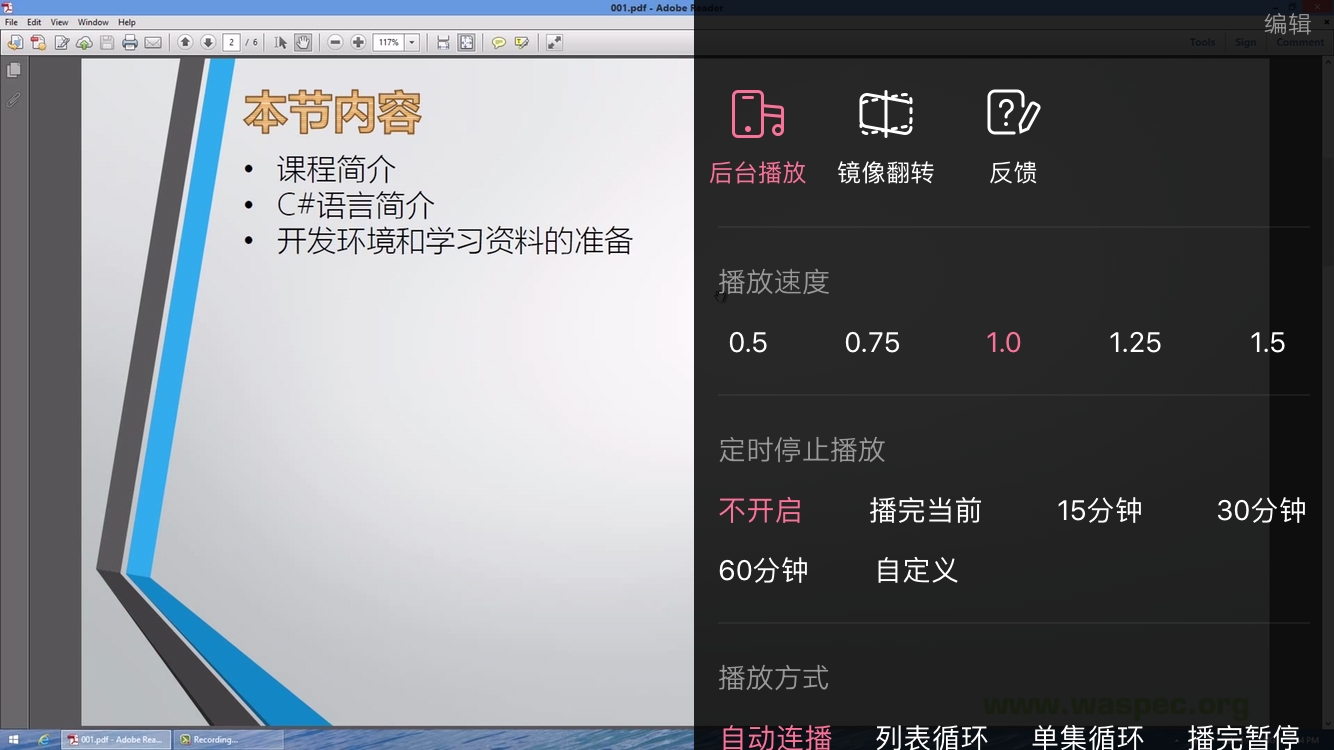Screen dimensions: 1334x750
Task: Open the zoom percentage dropdown arrow
Action: click(411, 42)
